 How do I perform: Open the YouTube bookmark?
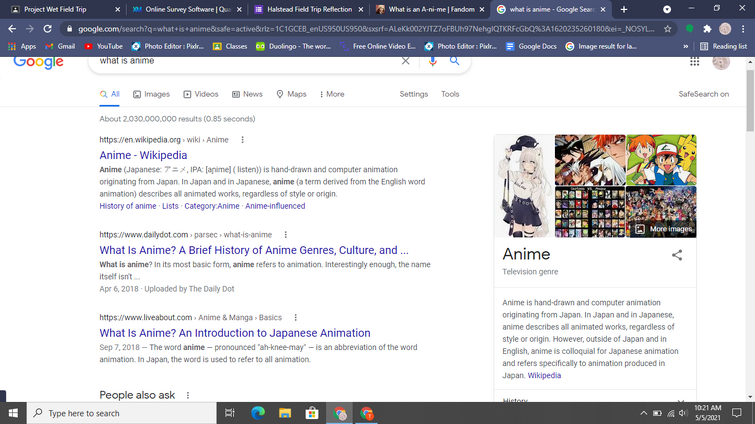pyautogui.click(x=104, y=46)
